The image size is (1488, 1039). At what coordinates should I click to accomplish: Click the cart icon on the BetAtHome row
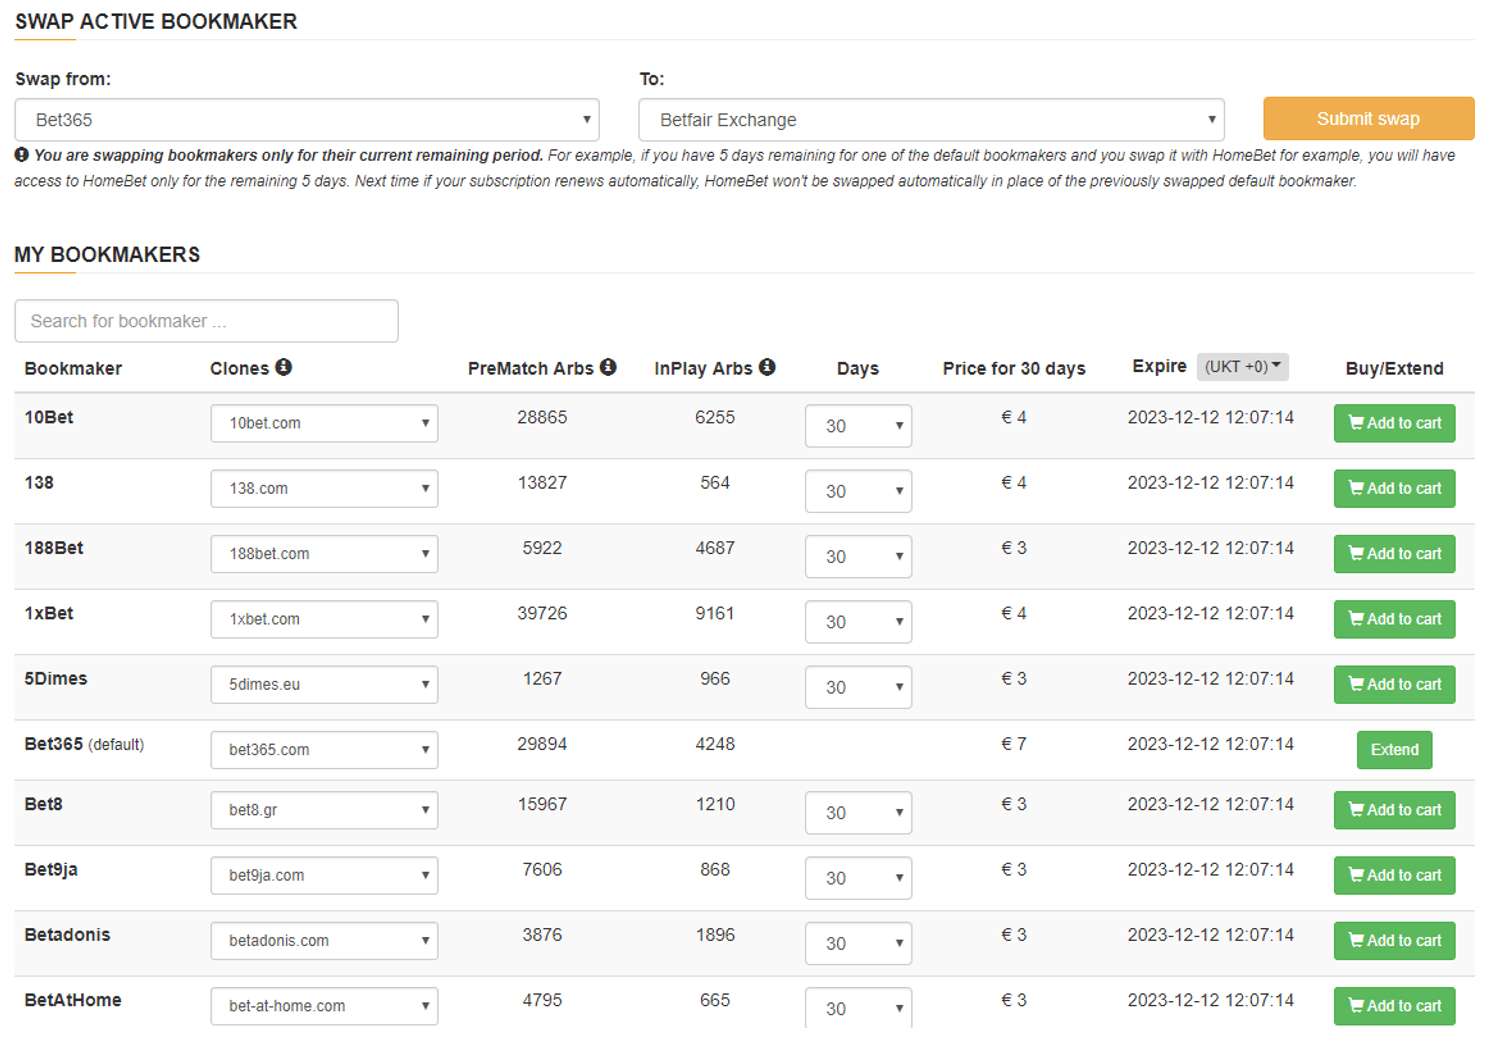1357,1006
